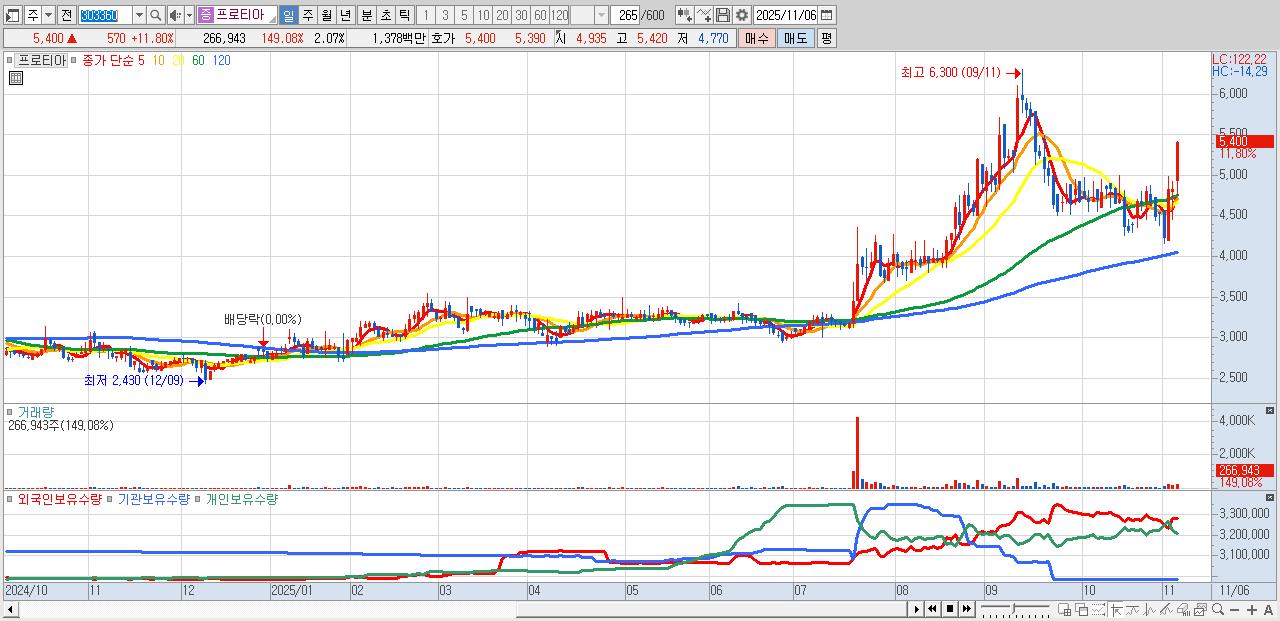
Task: Expand the stock code history dropdown
Action: pos(139,15)
